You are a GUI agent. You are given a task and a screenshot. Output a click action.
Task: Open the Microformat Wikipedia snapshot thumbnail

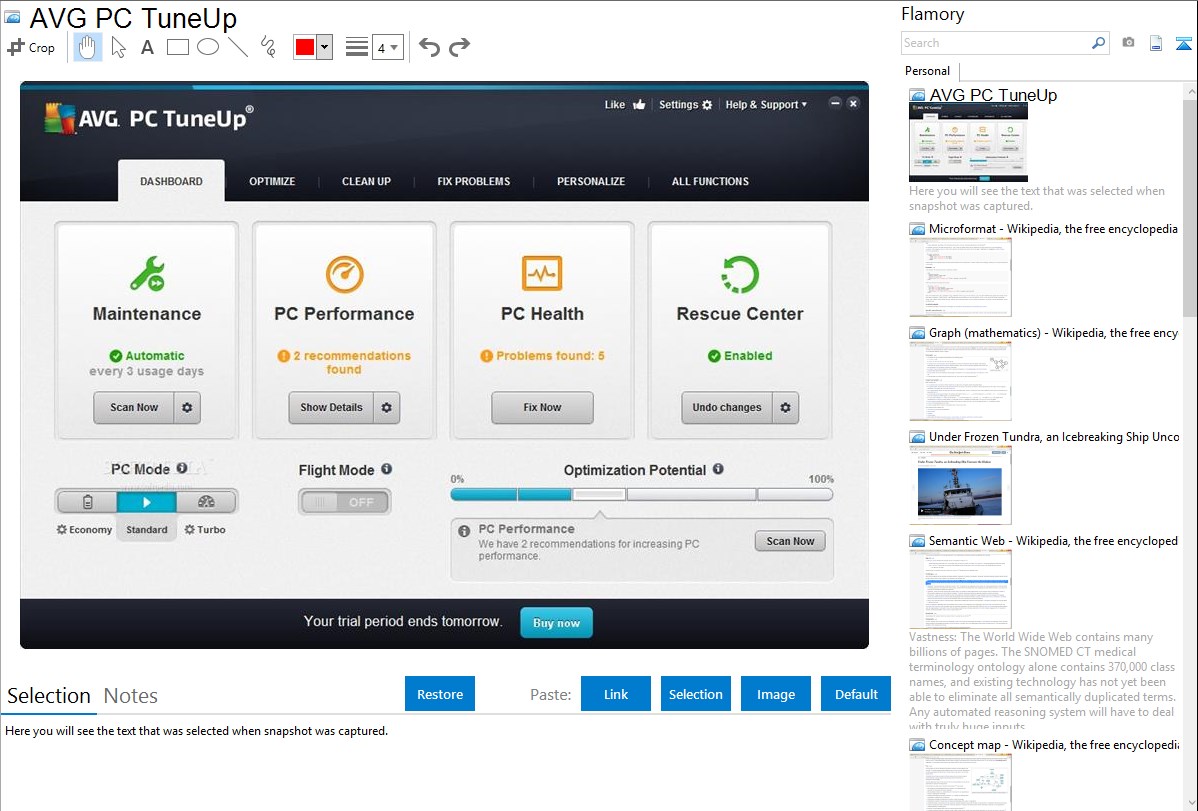960,277
